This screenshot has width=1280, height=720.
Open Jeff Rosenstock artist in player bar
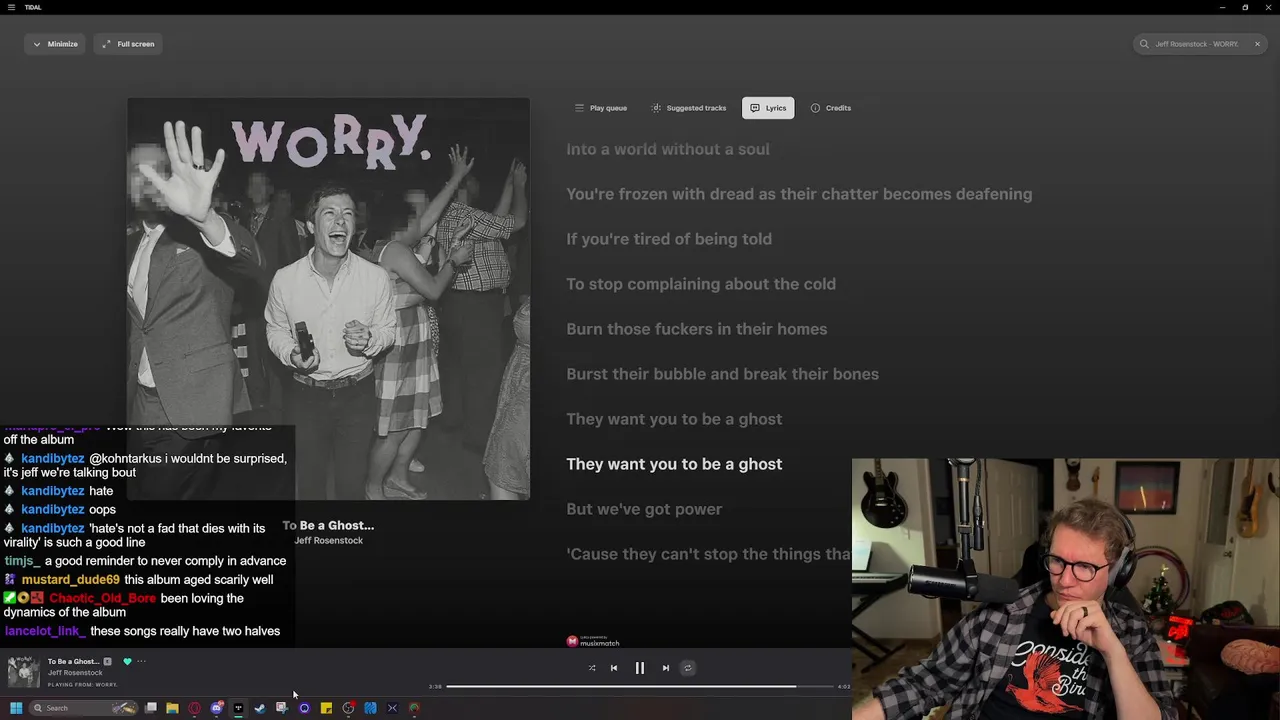tap(75, 673)
